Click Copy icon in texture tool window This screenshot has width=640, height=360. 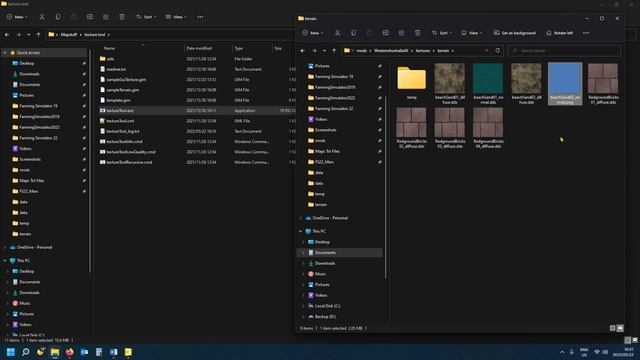click(58, 17)
